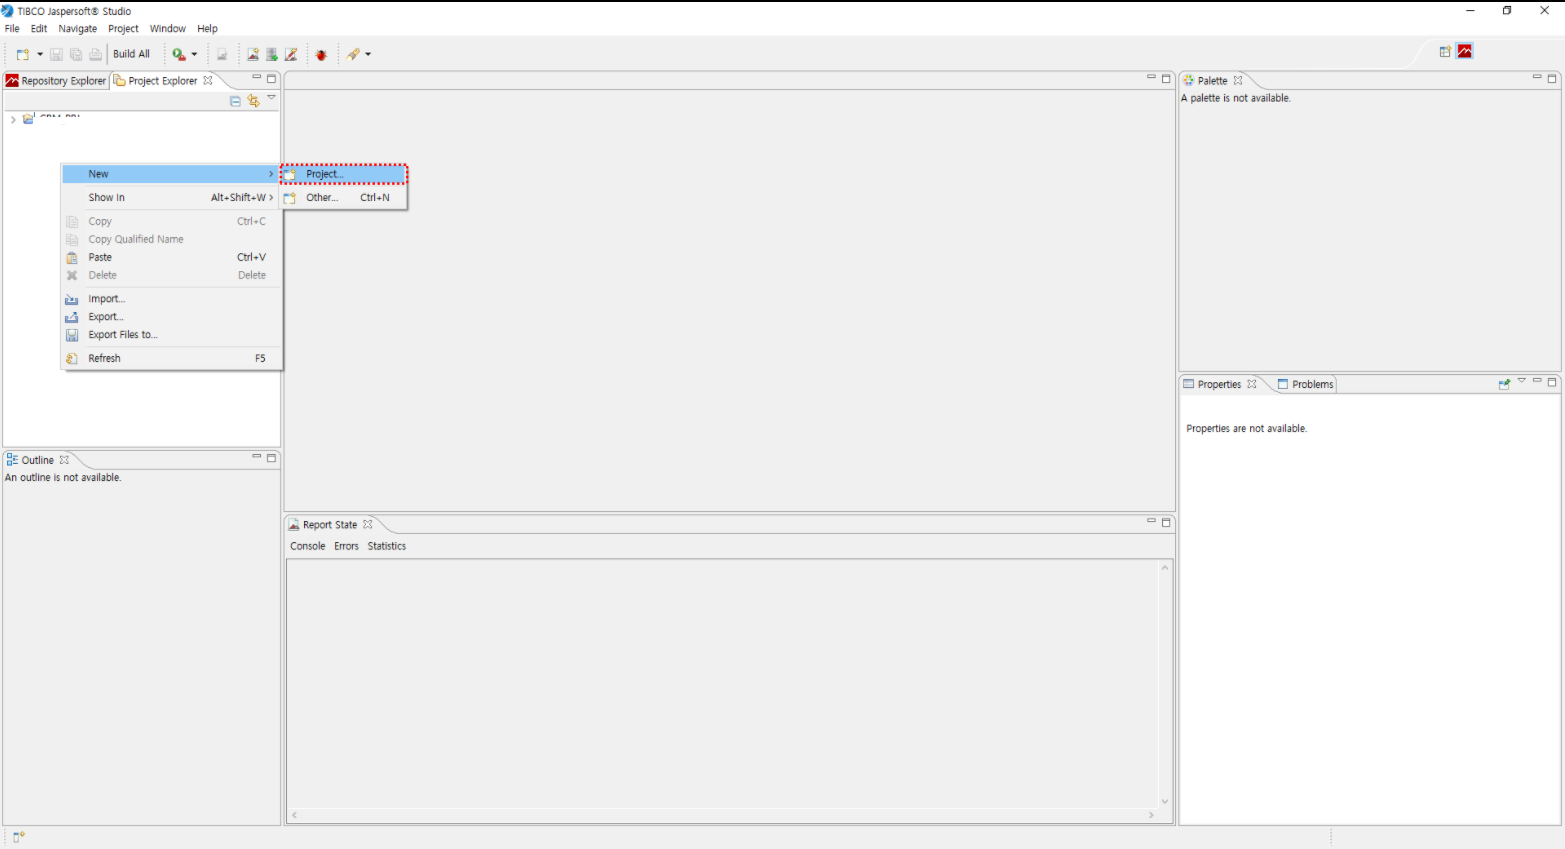Click the status bar icon at bottom left
The image size is (1565, 849).
(18, 837)
